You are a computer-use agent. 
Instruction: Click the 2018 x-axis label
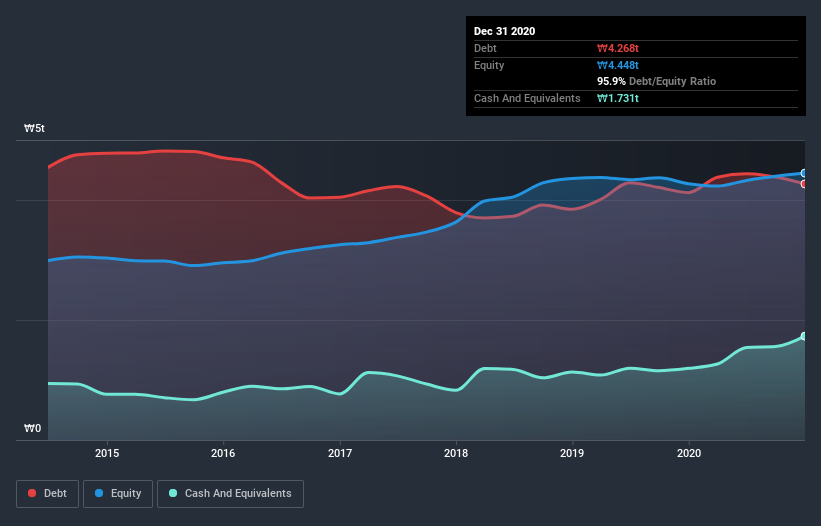click(456, 453)
